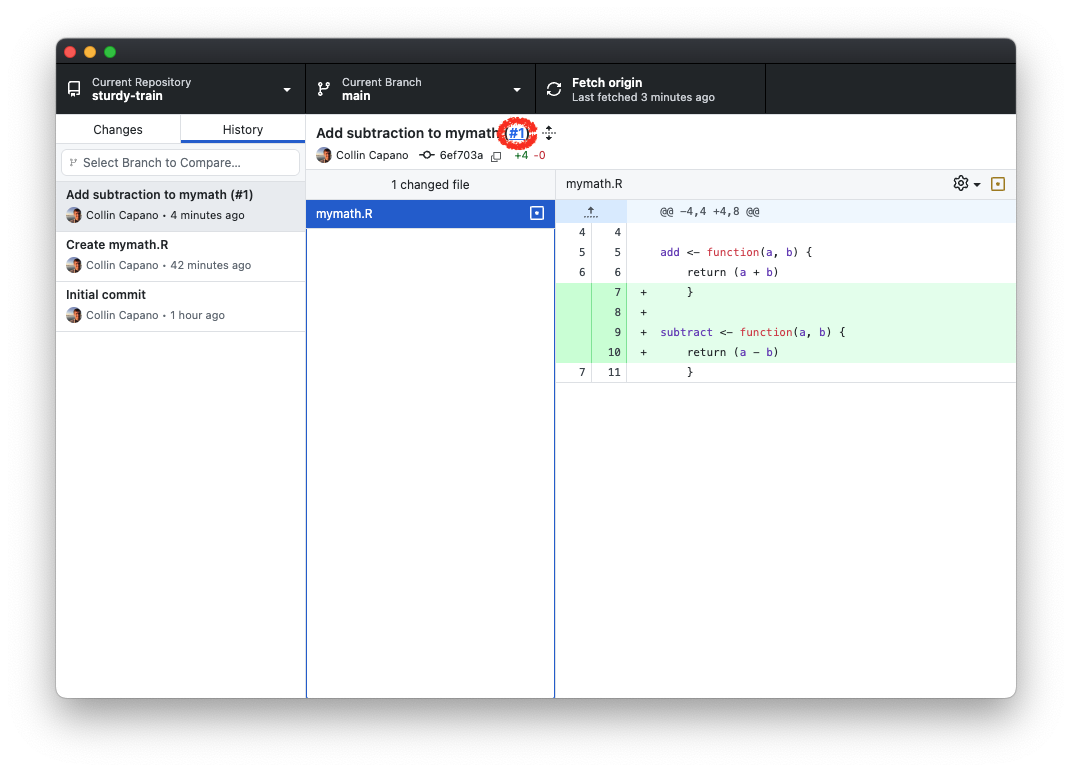This screenshot has width=1072, height=772.
Task: Click avatar next to 'Create mymath.R' commit
Action: point(74,265)
